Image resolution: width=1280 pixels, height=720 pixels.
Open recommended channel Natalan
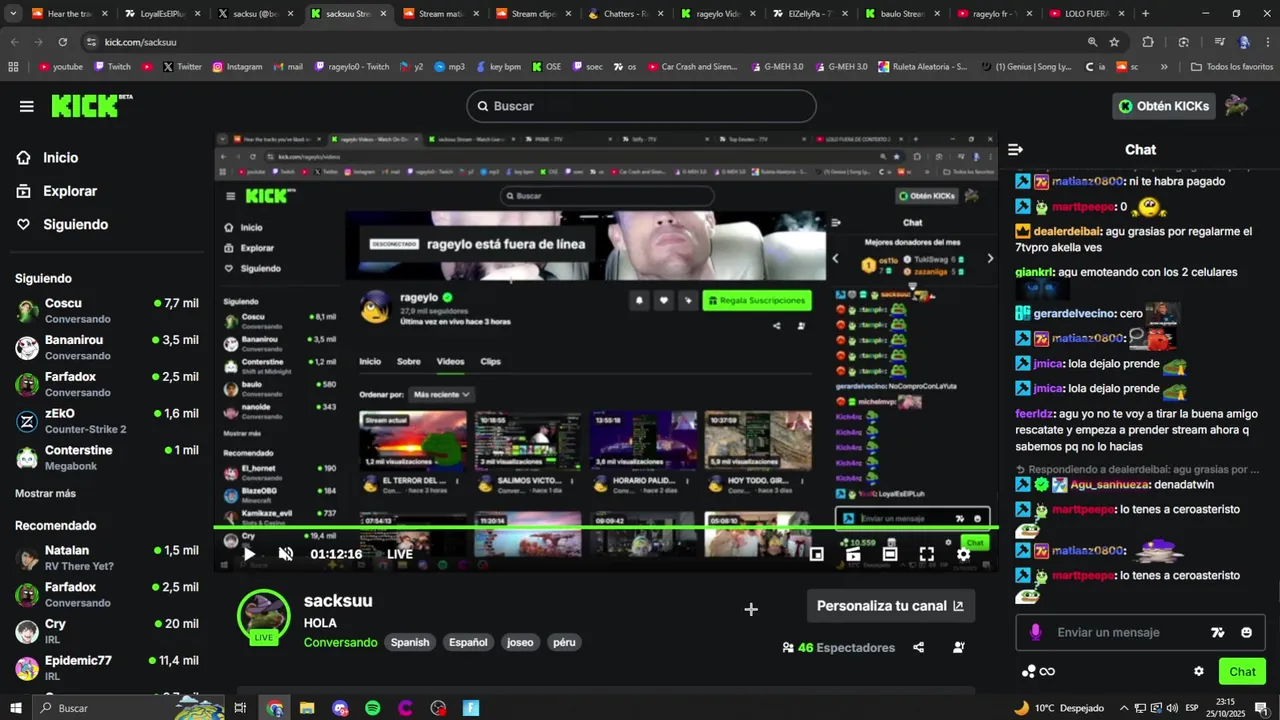(x=107, y=557)
